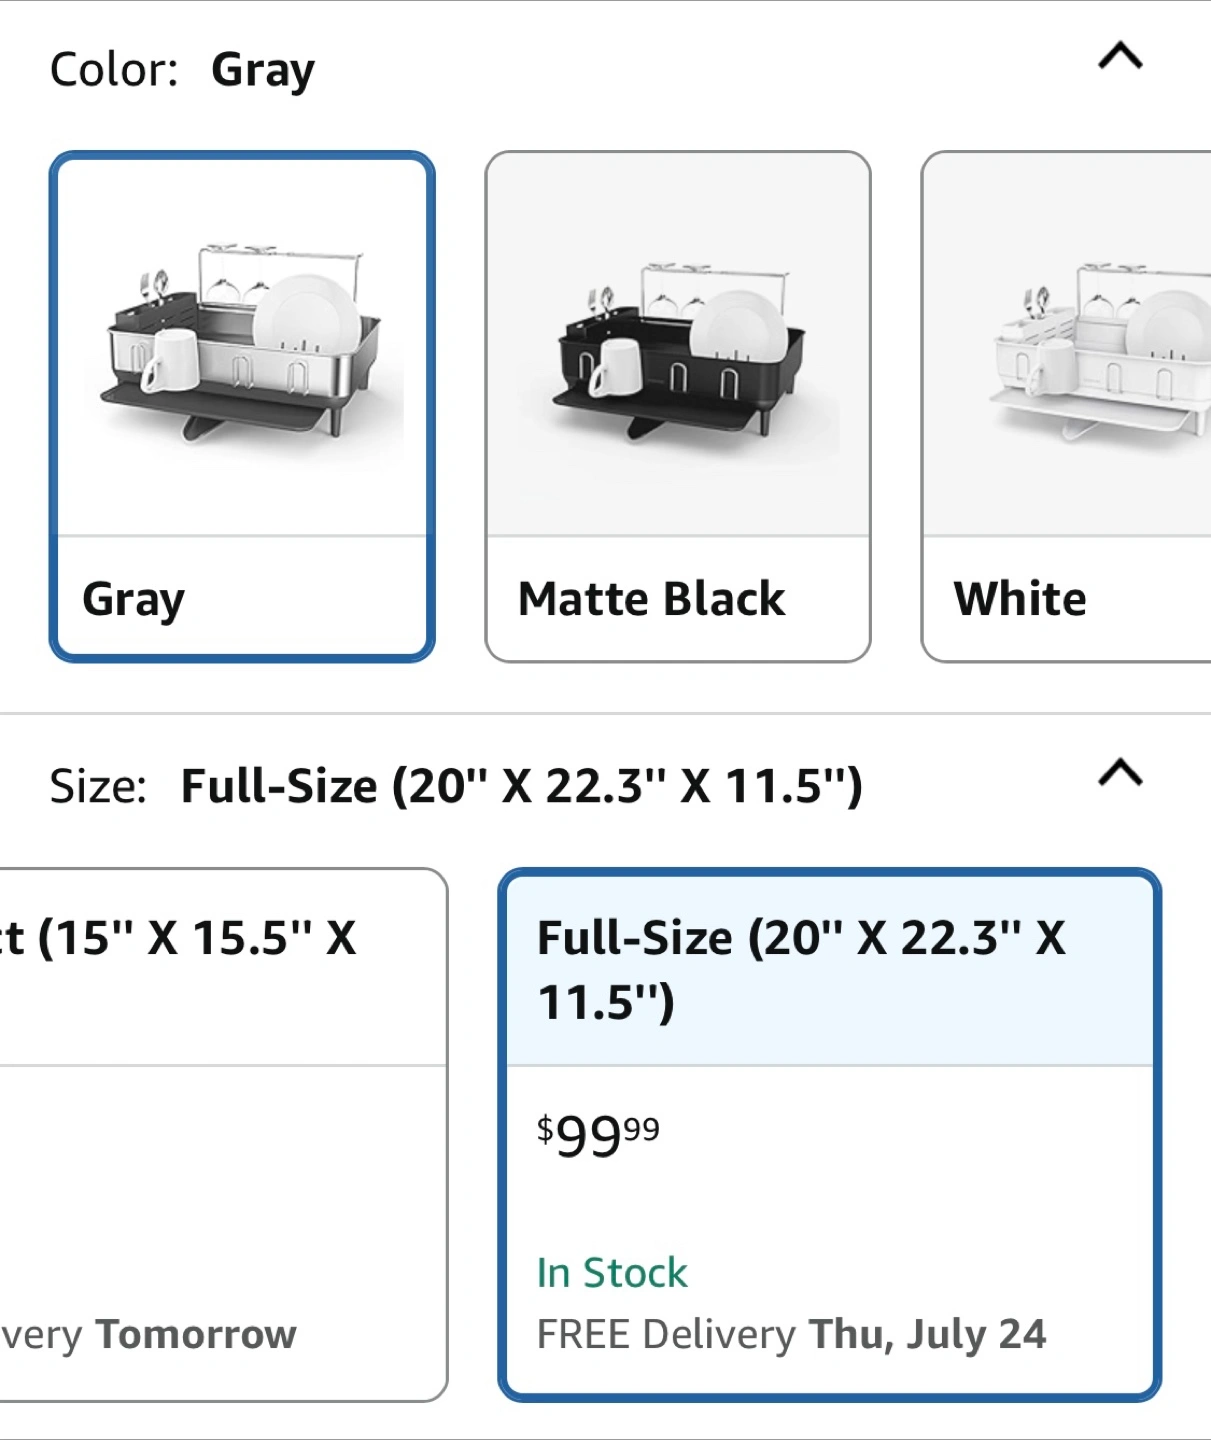Click the Gray color label text
The width and height of the screenshot is (1211, 1440).
pos(133,600)
